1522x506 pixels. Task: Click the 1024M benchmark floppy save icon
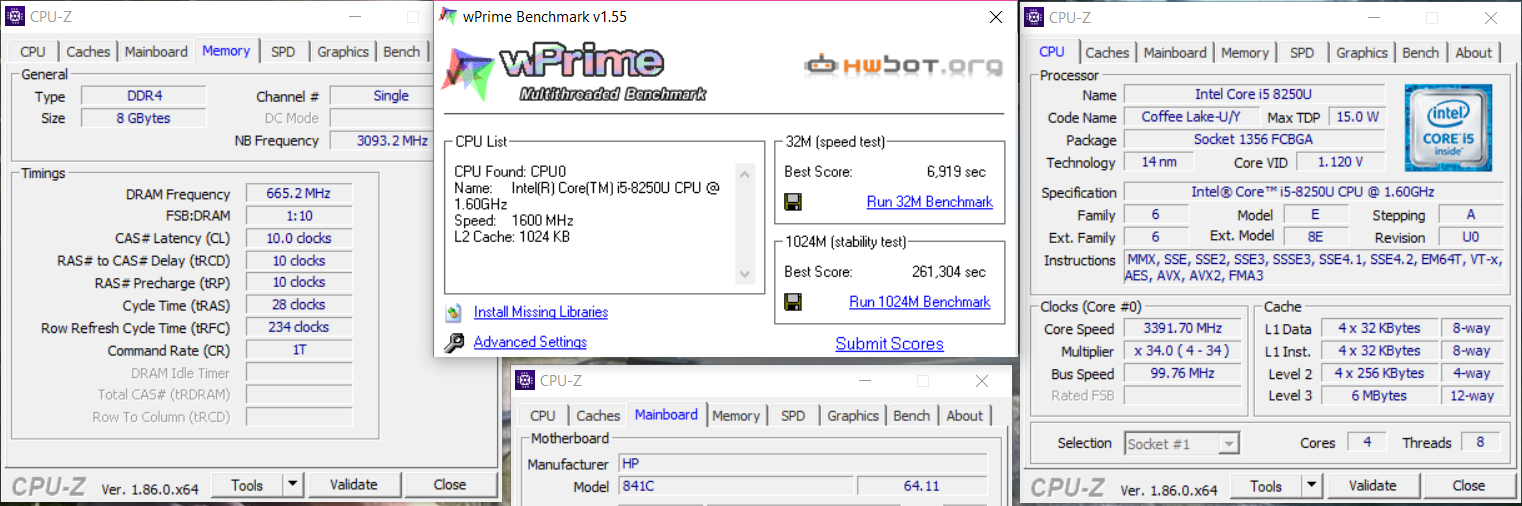tap(793, 302)
